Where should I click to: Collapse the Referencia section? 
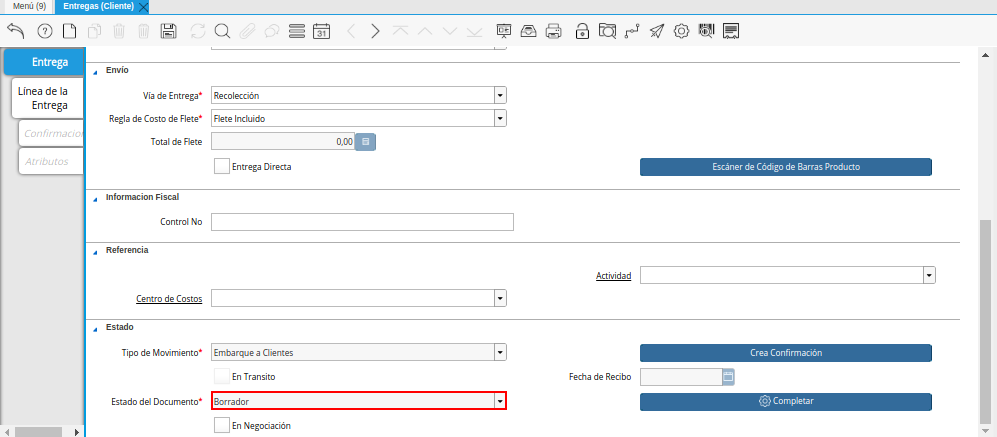[x=95, y=251]
